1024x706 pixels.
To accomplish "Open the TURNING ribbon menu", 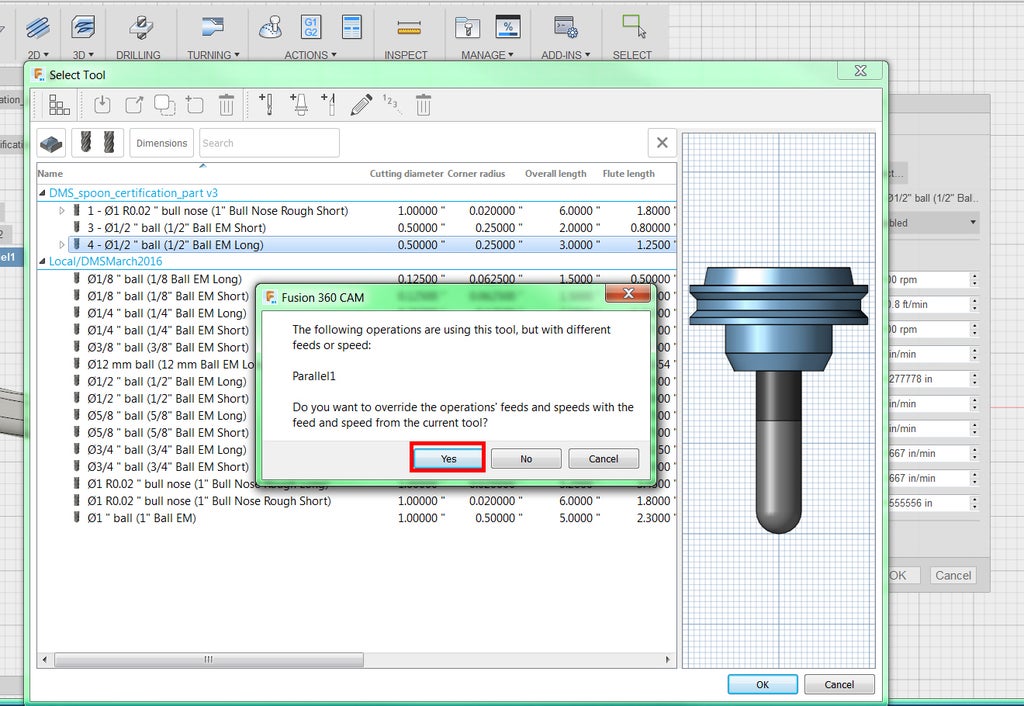I will pos(213,55).
